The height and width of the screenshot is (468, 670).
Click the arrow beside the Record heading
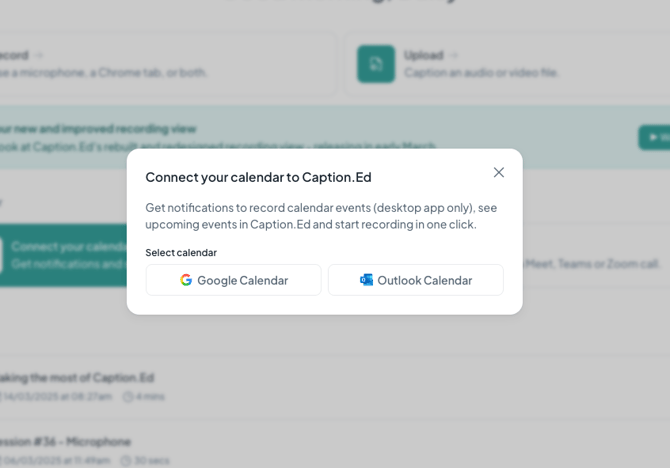[x=39, y=55]
